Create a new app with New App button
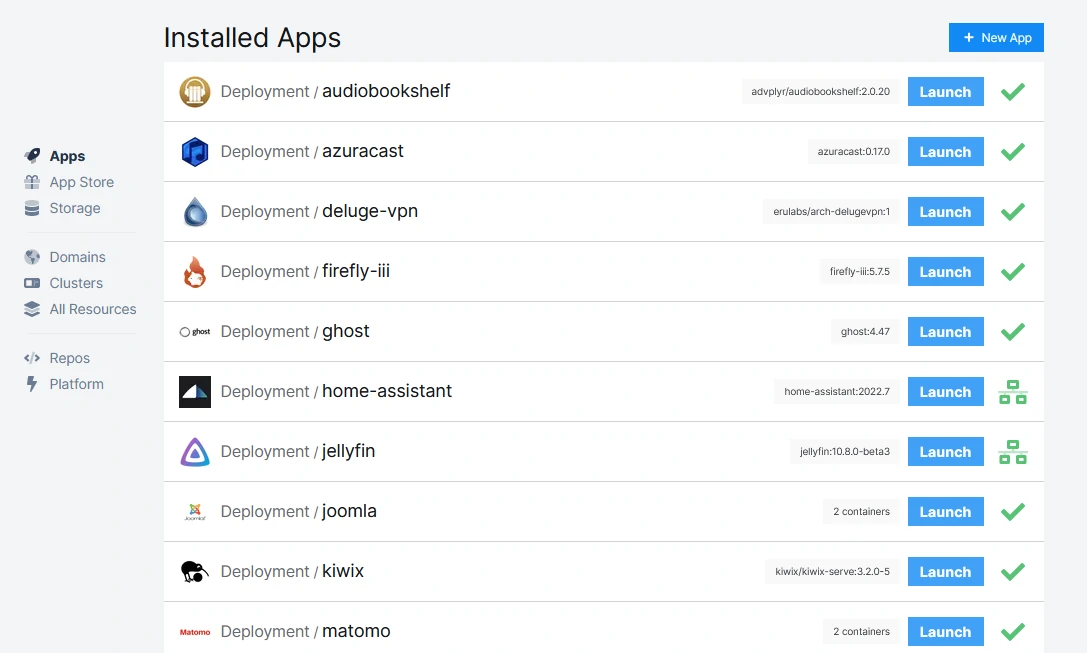Viewport: 1087px width, 653px height. point(996,37)
